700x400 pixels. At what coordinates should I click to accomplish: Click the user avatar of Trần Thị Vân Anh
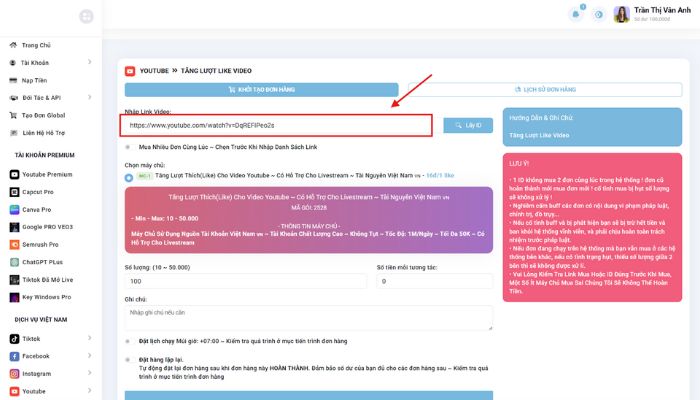click(621, 14)
